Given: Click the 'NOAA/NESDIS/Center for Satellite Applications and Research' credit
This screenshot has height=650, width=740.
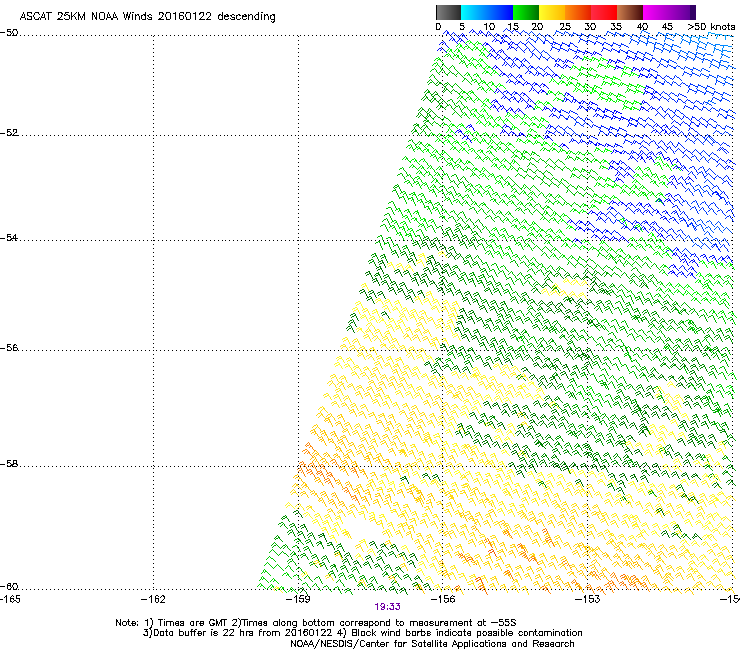Looking at the screenshot, I should (x=432, y=644).
